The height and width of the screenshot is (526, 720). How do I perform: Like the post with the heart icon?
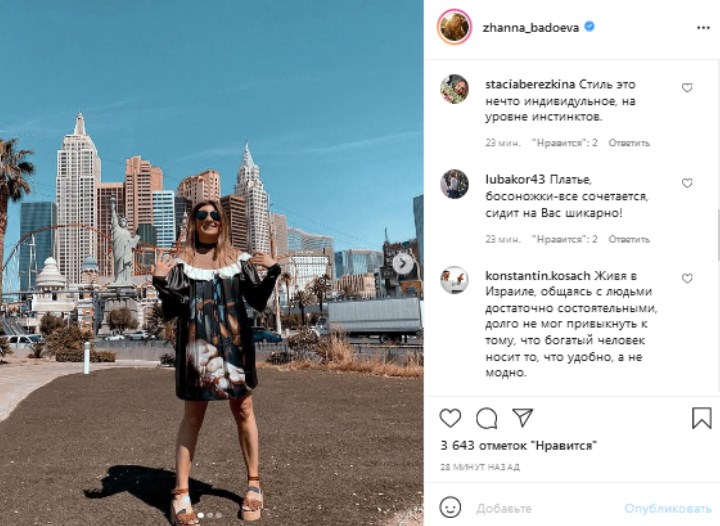[450, 418]
